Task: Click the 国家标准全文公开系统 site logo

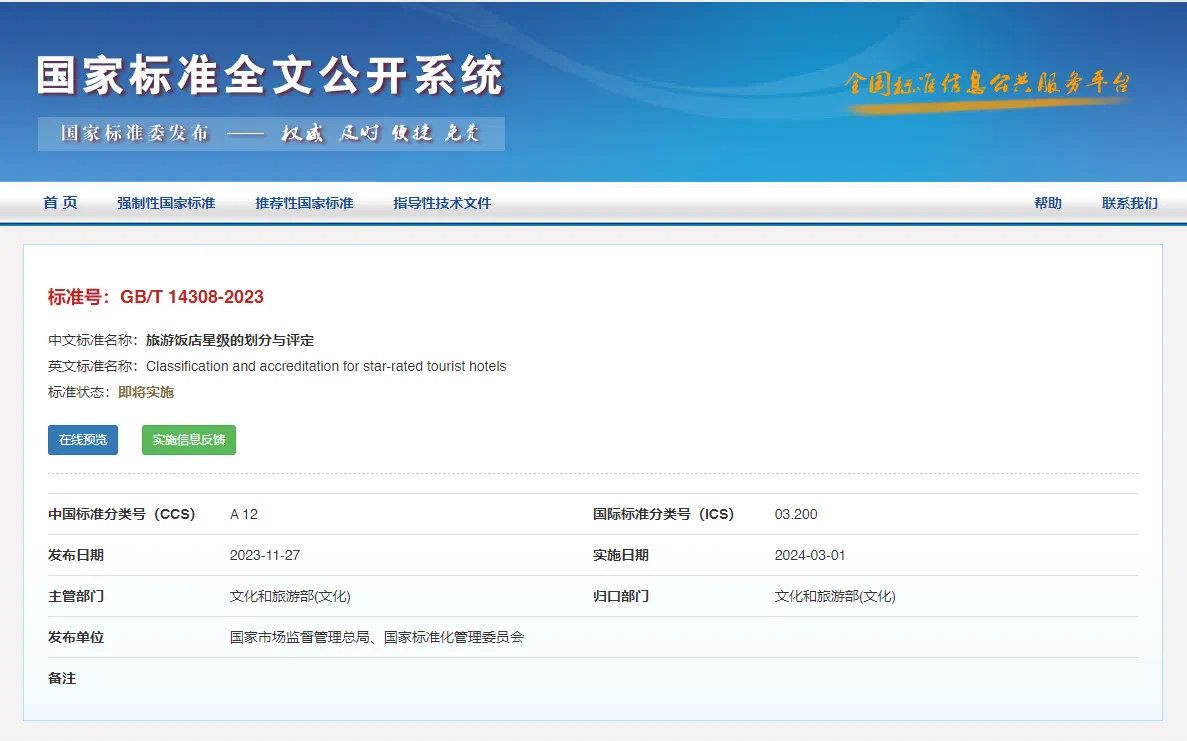Action: 268,75
